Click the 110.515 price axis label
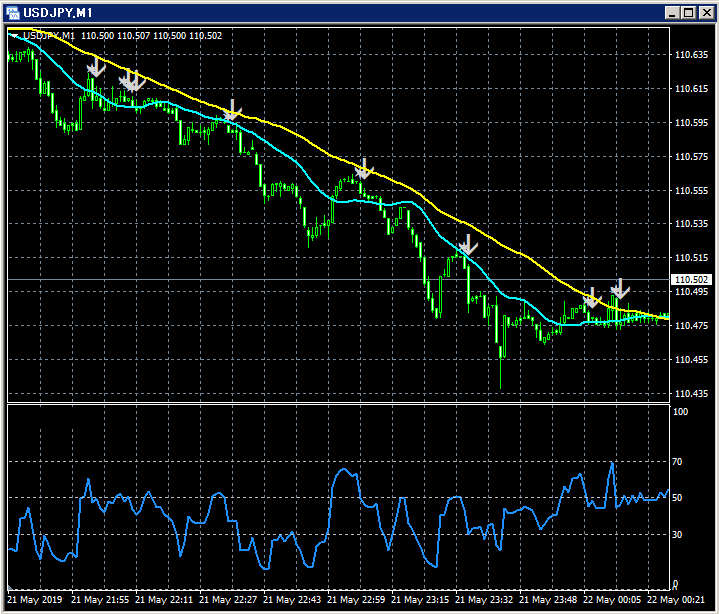This screenshot has width=719, height=614. (x=691, y=258)
